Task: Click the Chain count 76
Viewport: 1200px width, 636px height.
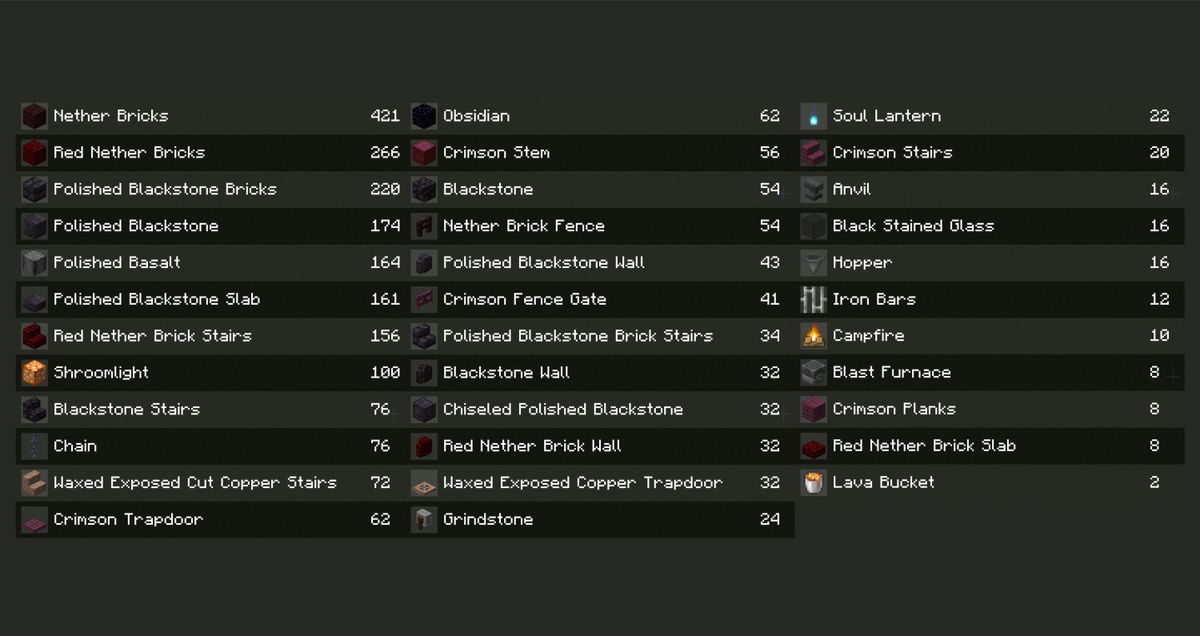Action: (x=380, y=446)
